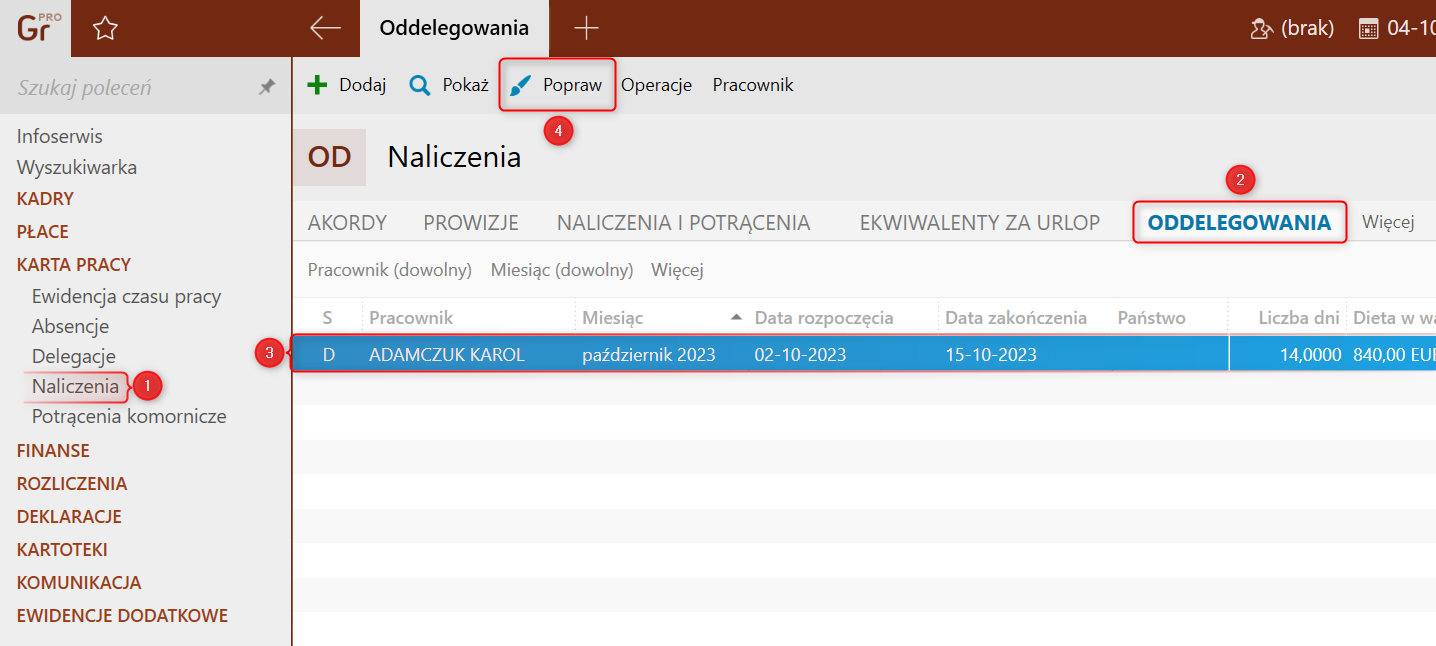1436x646 pixels.
Task: Click the OD module badge
Action: [329, 157]
